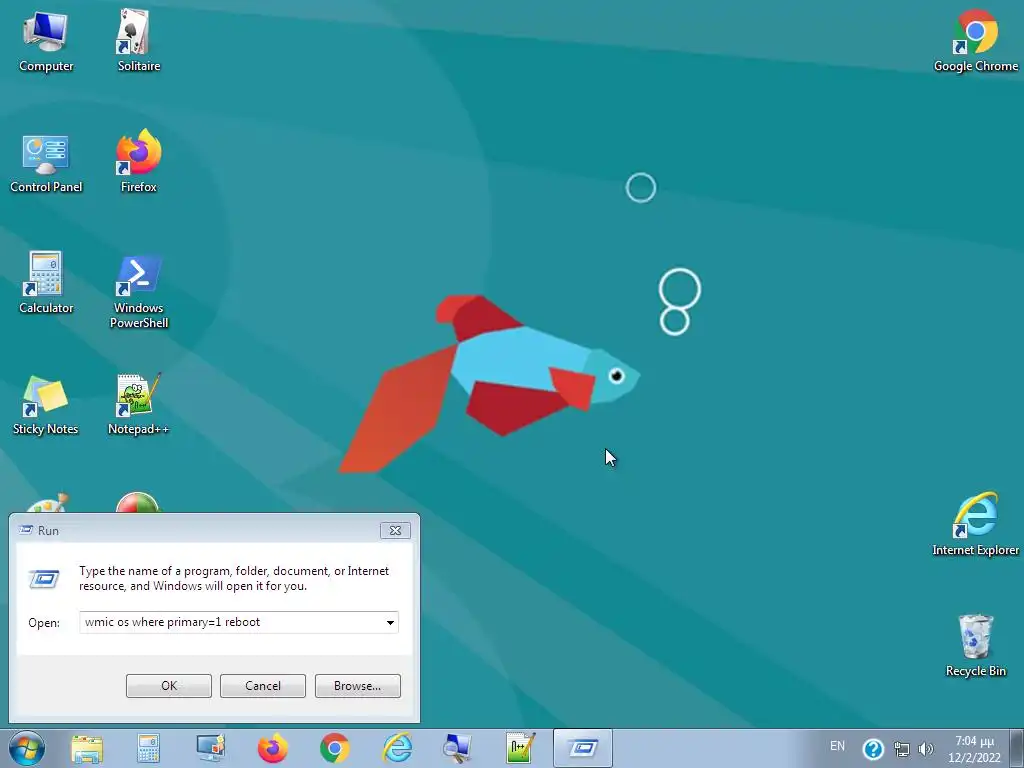
Task: Launch Google Chrome from the taskbar
Action: [334, 748]
